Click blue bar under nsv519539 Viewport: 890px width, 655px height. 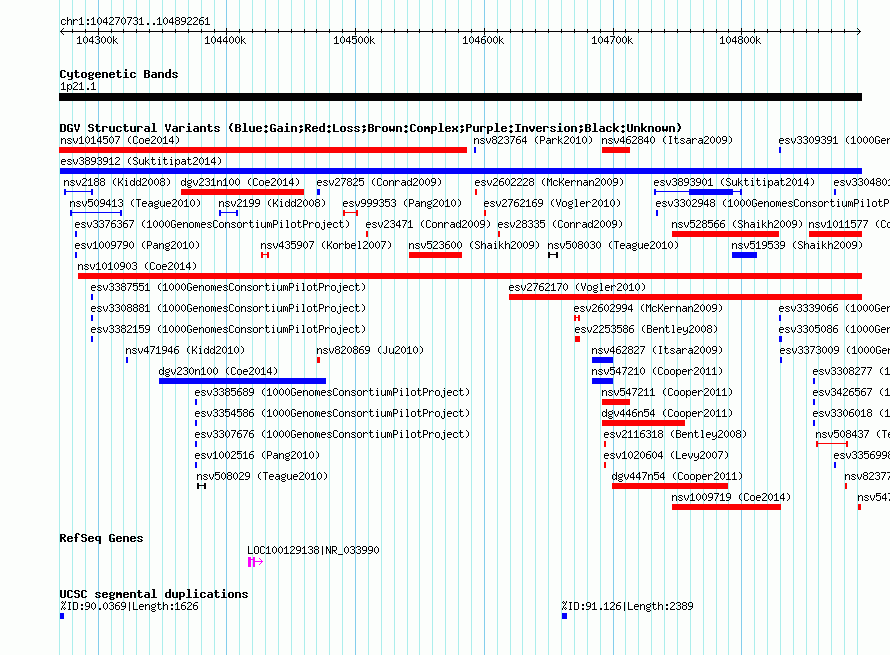pos(744,255)
